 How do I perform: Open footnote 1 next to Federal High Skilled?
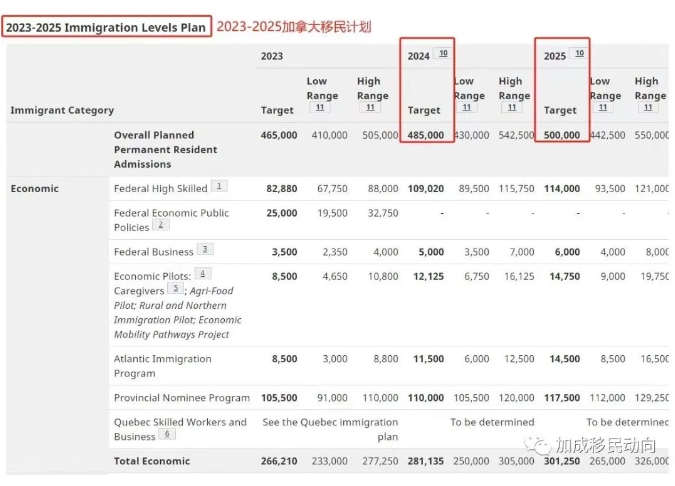coord(219,186)
